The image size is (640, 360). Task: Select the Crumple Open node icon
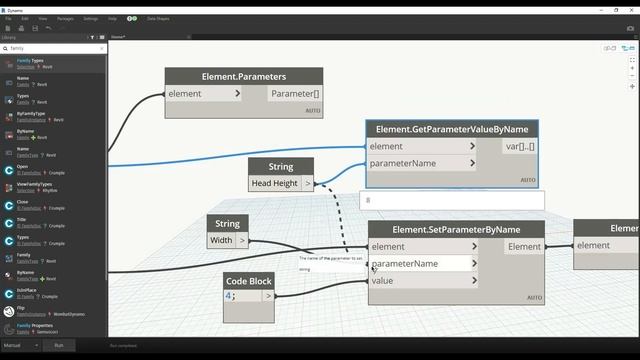click(x=9, y=170)
